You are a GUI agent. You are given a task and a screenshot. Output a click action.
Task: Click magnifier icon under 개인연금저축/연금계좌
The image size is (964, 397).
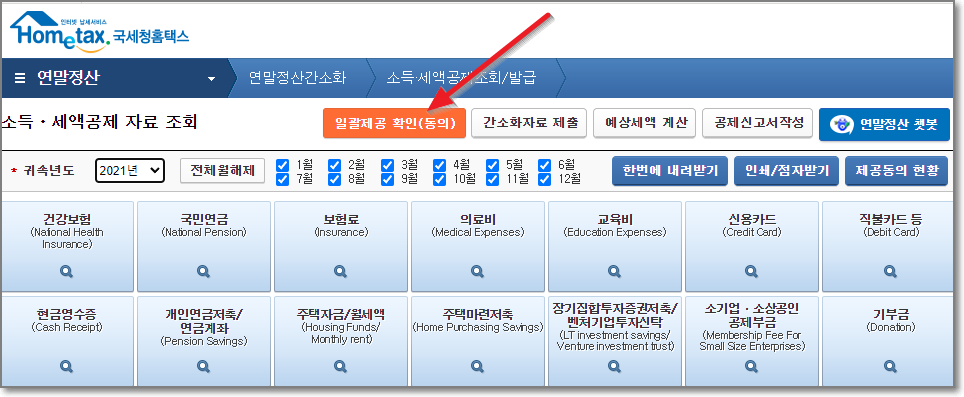coord(203,366)
